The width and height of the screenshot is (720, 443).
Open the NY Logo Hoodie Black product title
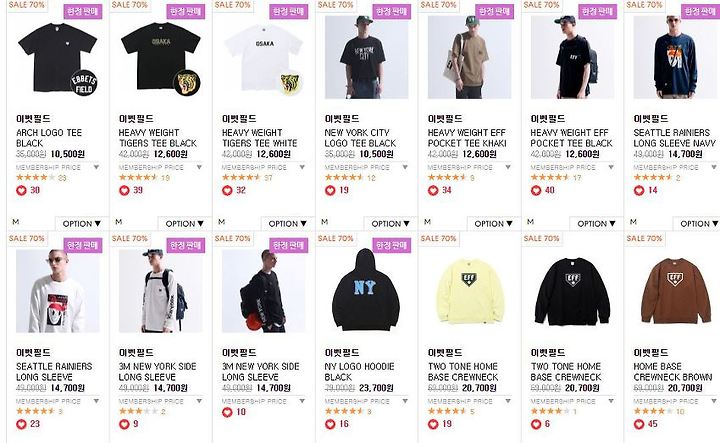(x=359, y=372)
